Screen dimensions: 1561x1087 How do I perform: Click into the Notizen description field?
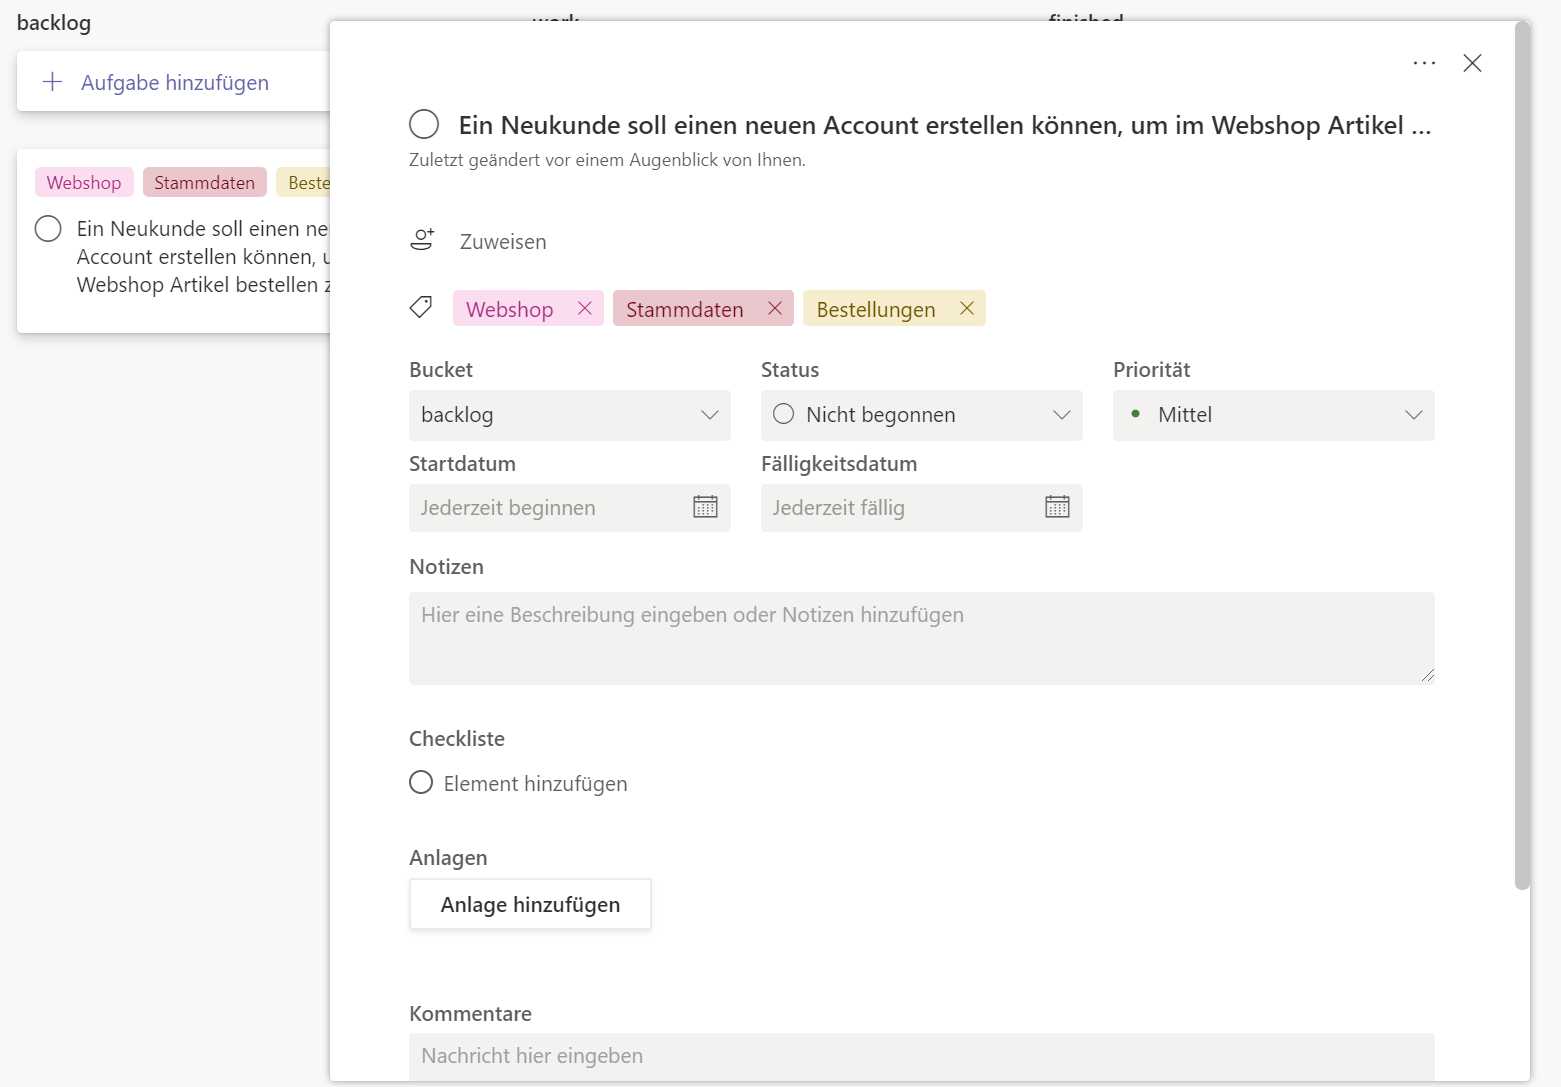pos(921,637)
